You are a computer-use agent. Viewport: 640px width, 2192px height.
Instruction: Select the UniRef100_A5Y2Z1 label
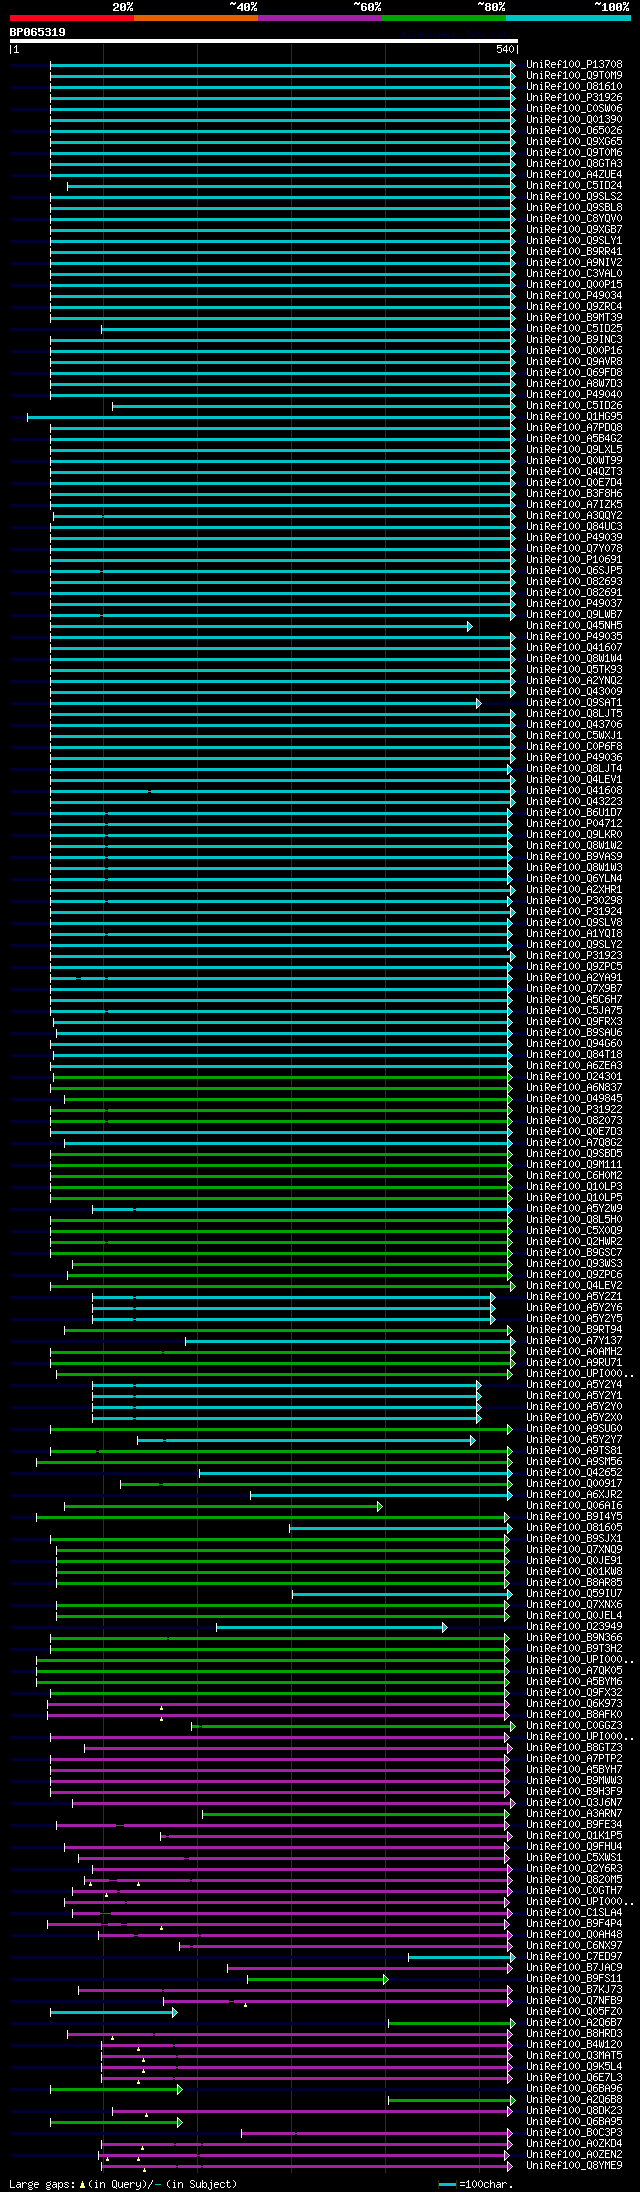point(574,1297)
